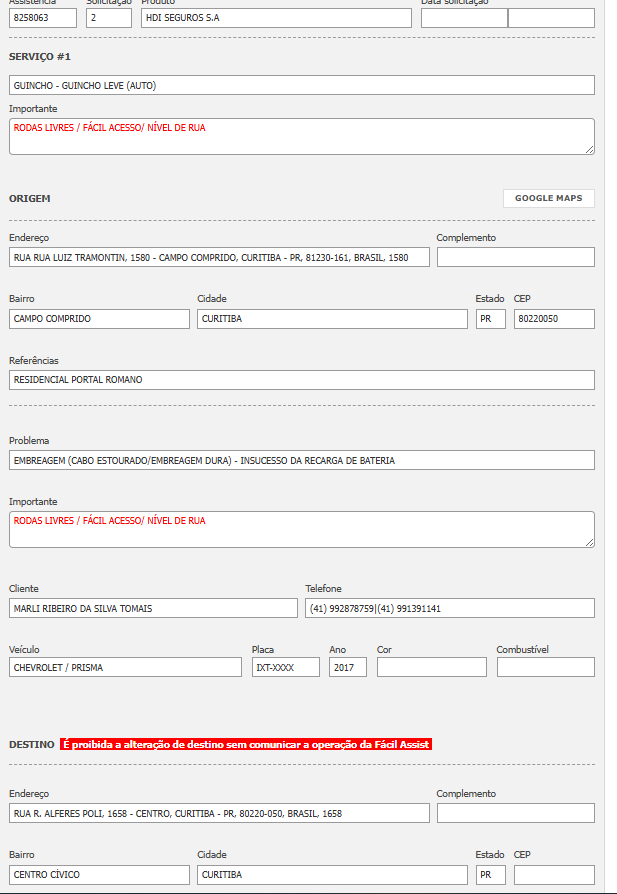The height and width of the screenshot is (894, 617).
Task: Click the origin CEP field 80220050
Action: (x=554, y=319)
